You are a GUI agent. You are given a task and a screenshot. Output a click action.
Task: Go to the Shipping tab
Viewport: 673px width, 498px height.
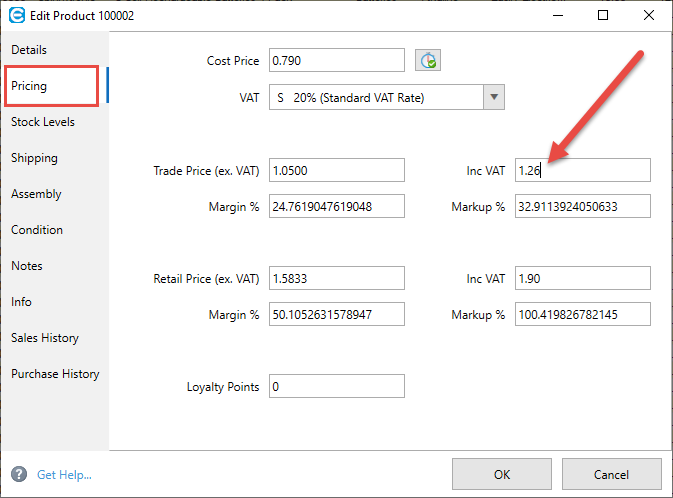pos(34,158)
